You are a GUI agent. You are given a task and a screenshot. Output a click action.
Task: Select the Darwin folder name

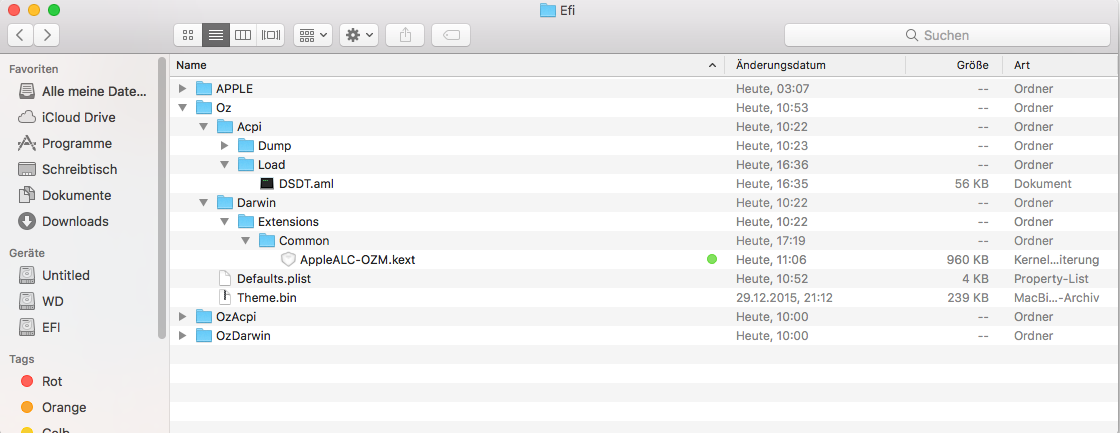coord(256,202)
